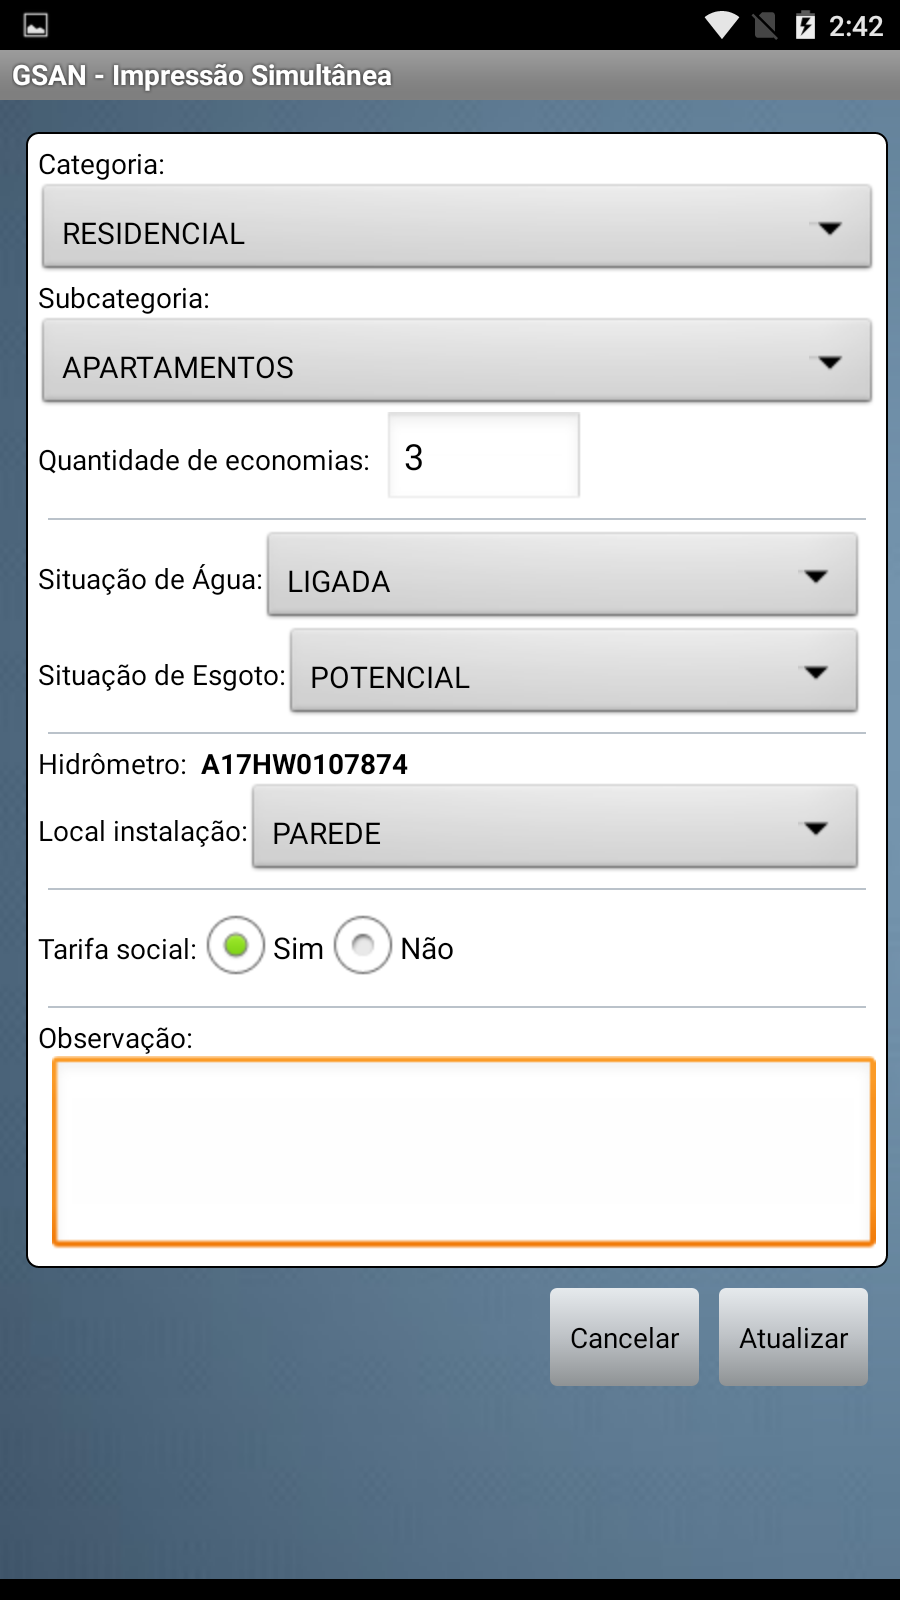Open the Situação de Água dropdown

coord(562,575)
